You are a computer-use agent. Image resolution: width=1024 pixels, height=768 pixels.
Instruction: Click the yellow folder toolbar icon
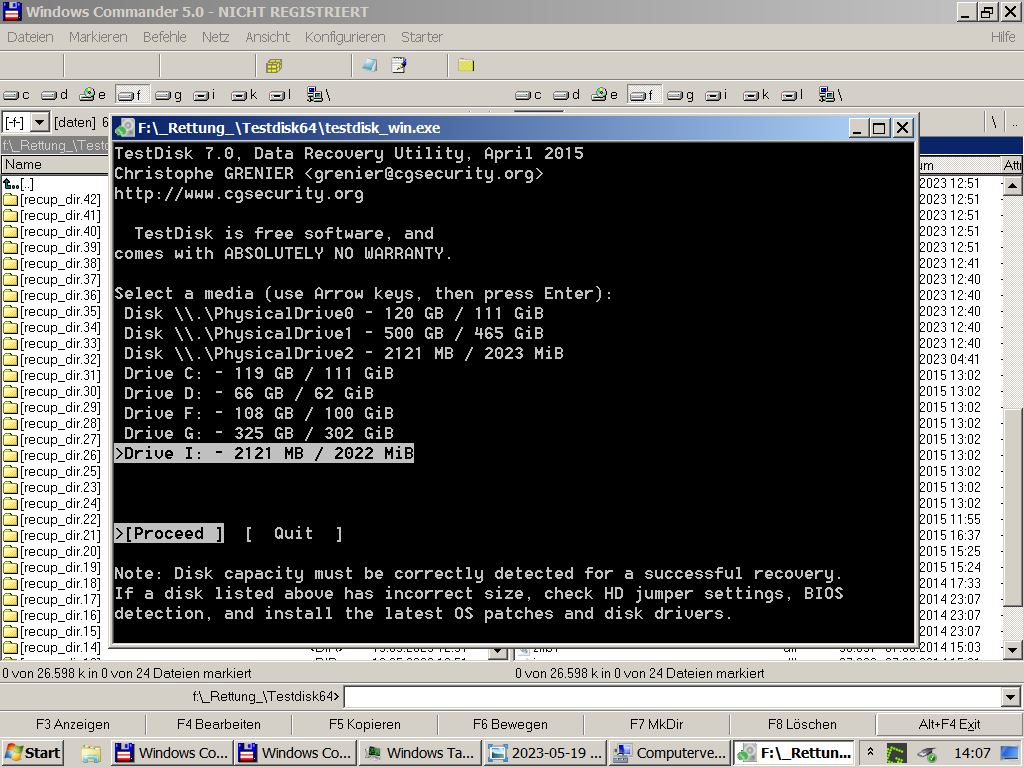pyautogui.click(x=466, y=65)
